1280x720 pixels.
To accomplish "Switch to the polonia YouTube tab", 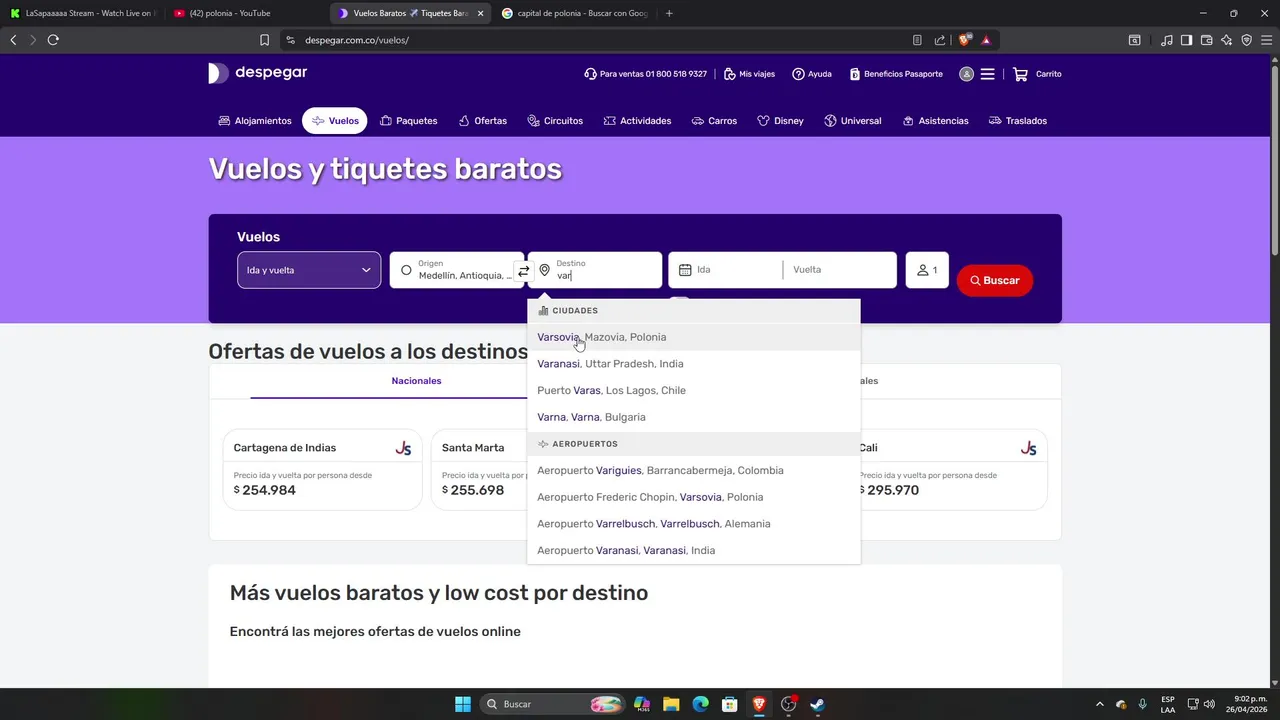I will tap(244, 13).
